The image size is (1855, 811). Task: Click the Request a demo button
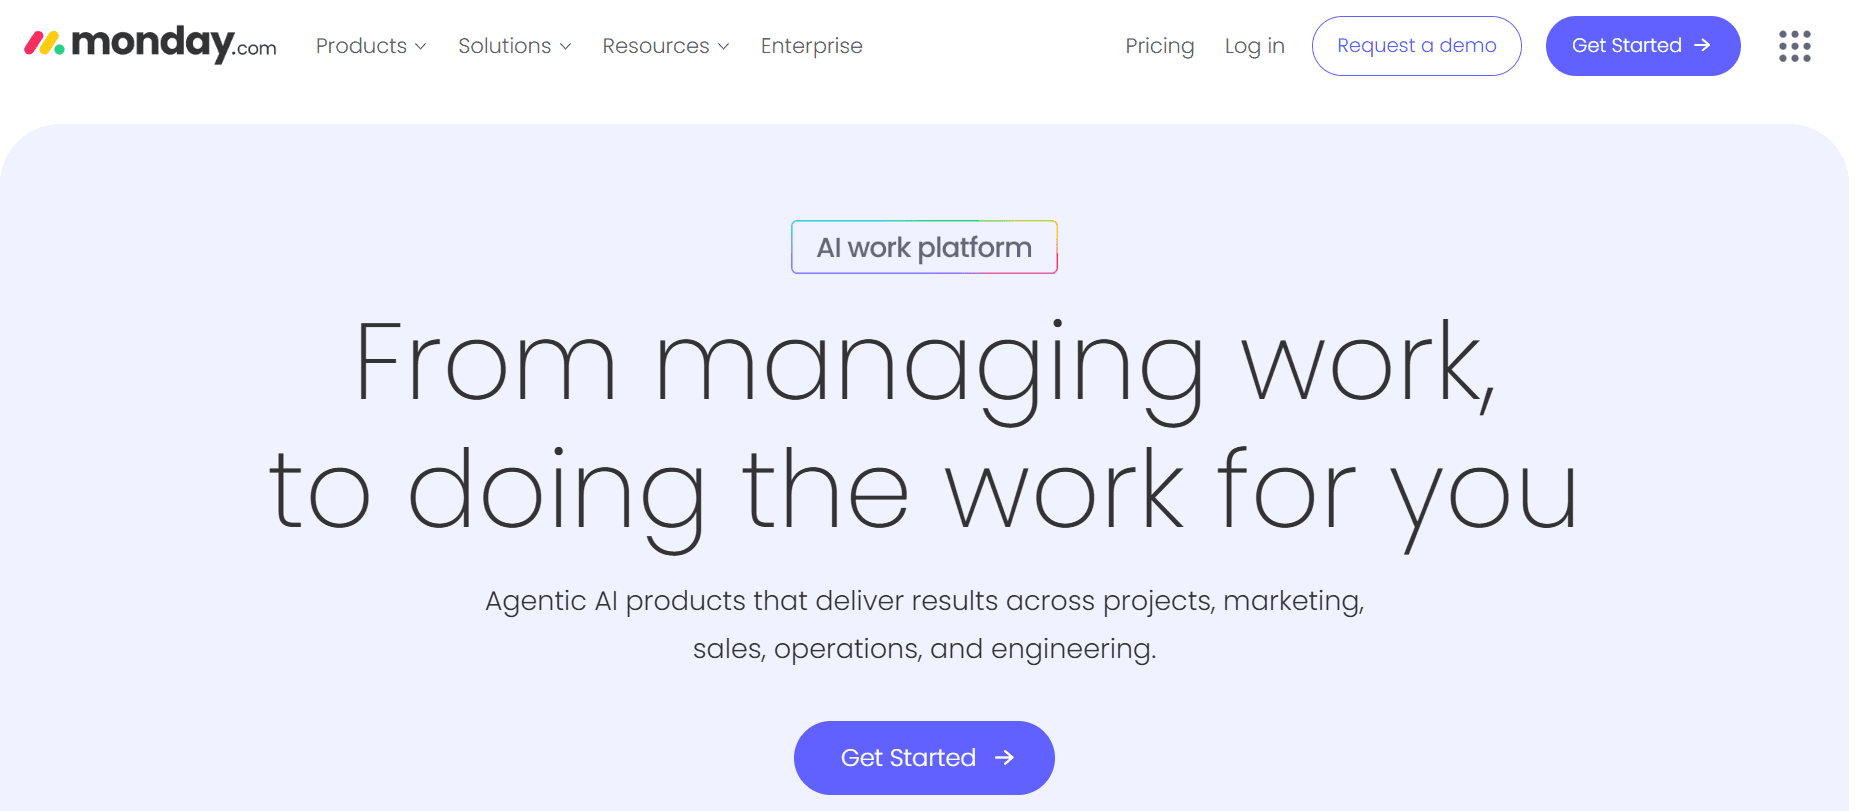click(x=1416, y=45)
